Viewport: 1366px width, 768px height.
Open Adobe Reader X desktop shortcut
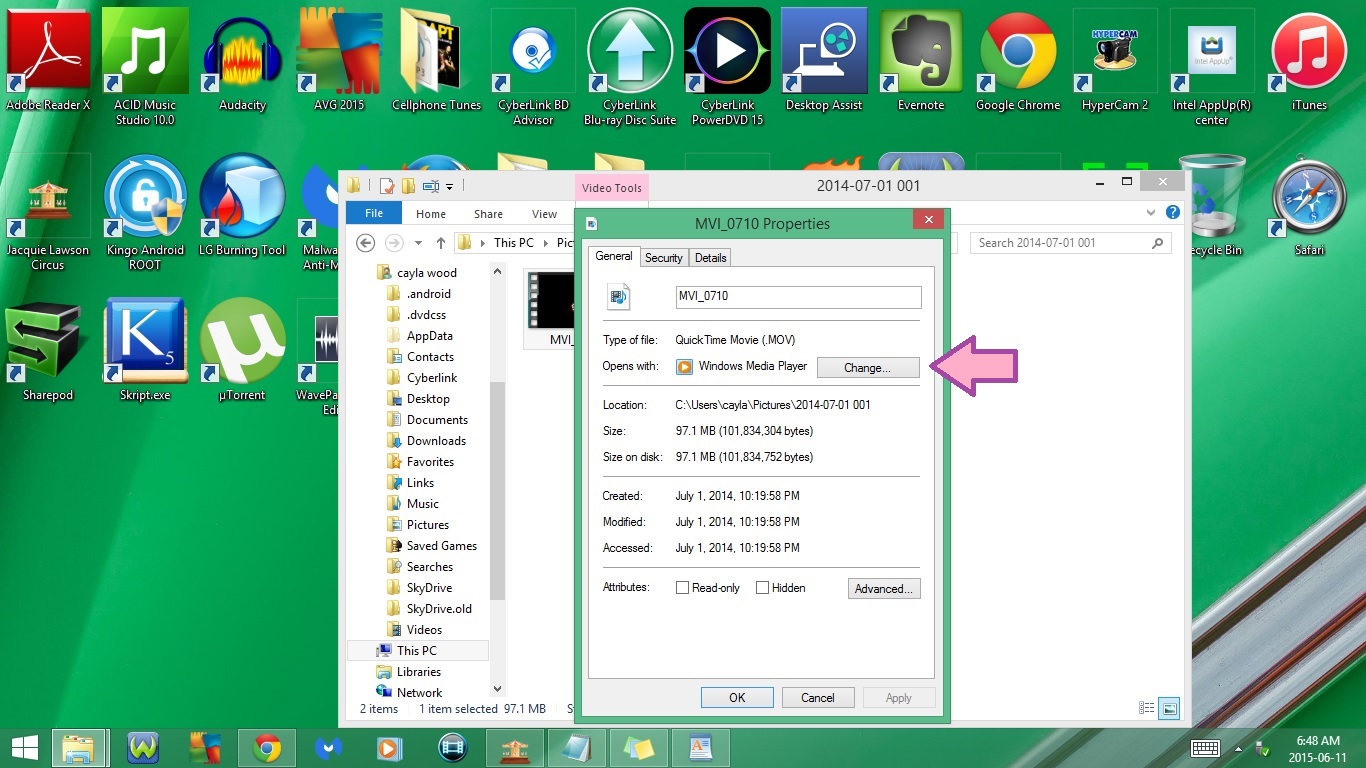coord(48,60)
